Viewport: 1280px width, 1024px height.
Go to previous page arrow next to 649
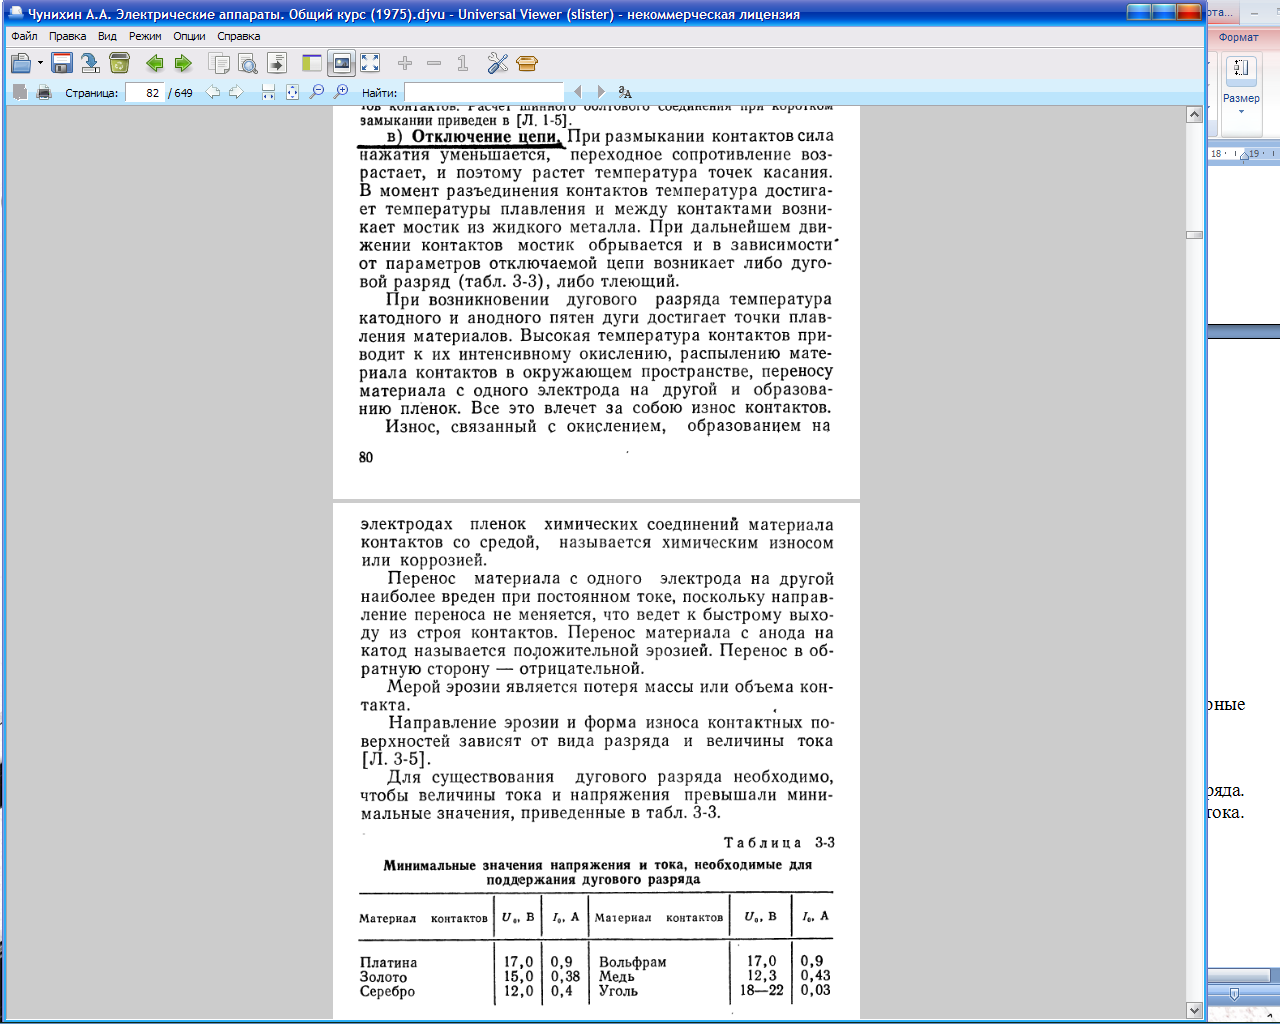point(213,92)
